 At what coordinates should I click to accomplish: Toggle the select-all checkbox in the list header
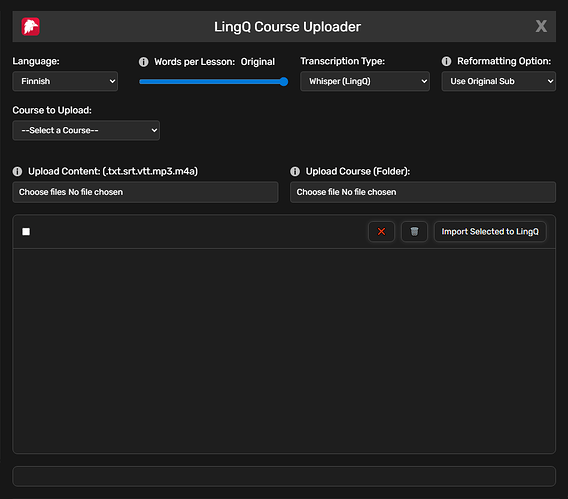pos(26,231)
